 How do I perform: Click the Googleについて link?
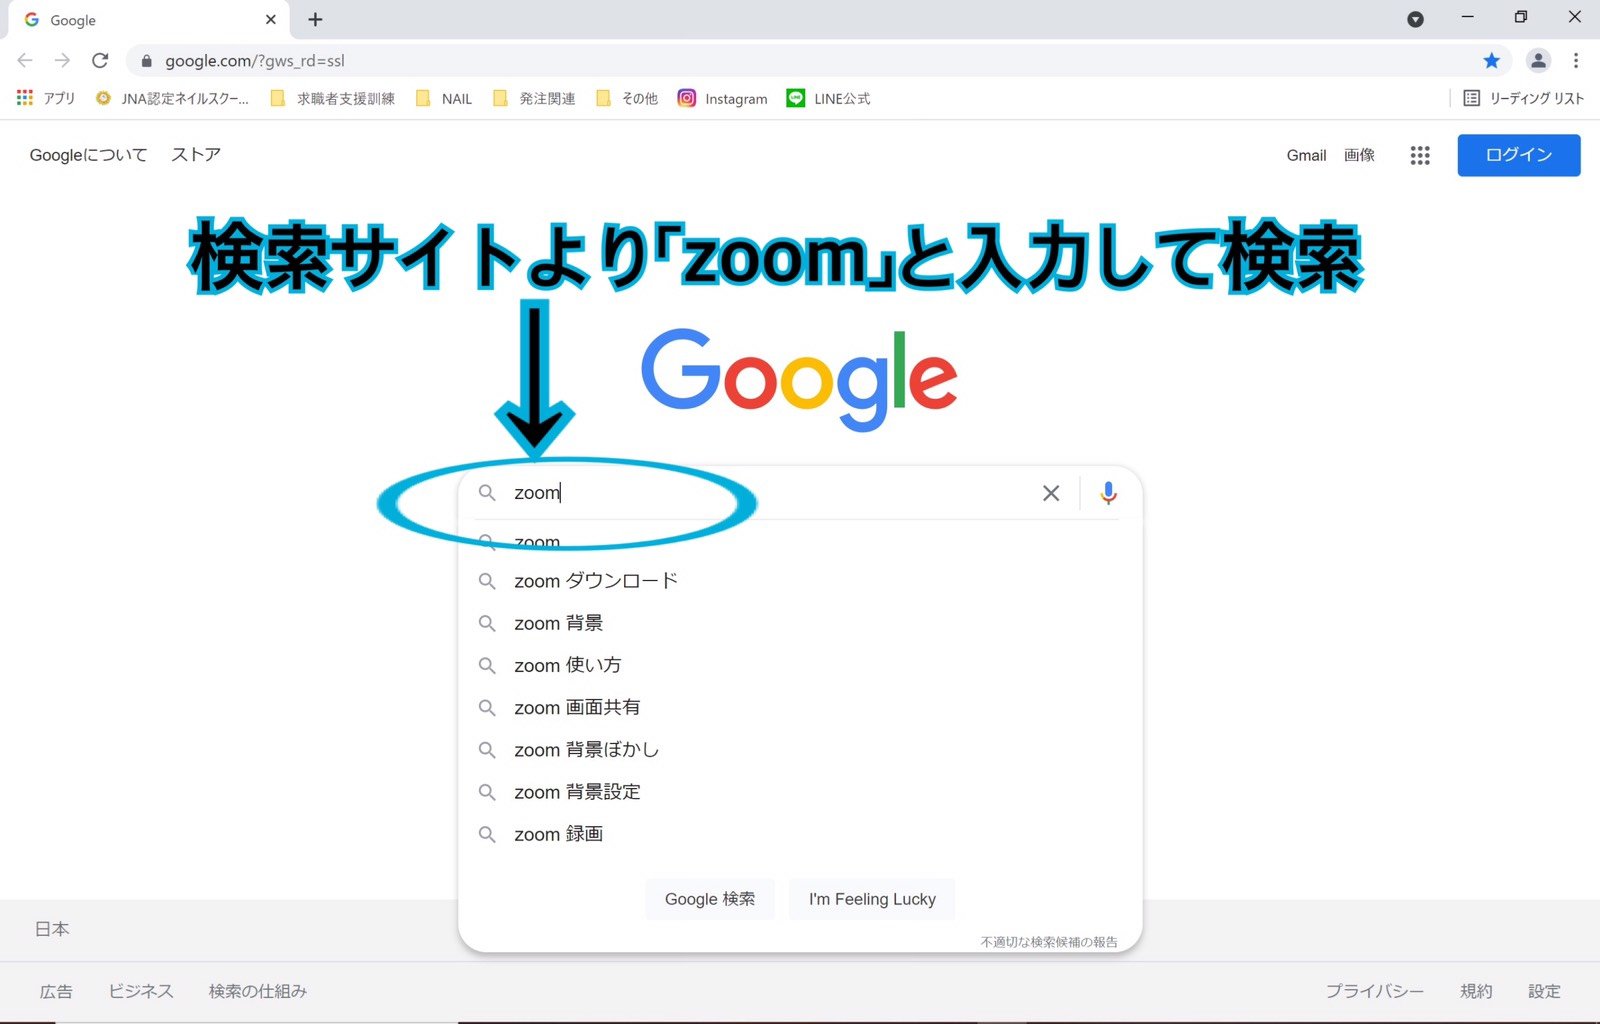coord(88,155)
